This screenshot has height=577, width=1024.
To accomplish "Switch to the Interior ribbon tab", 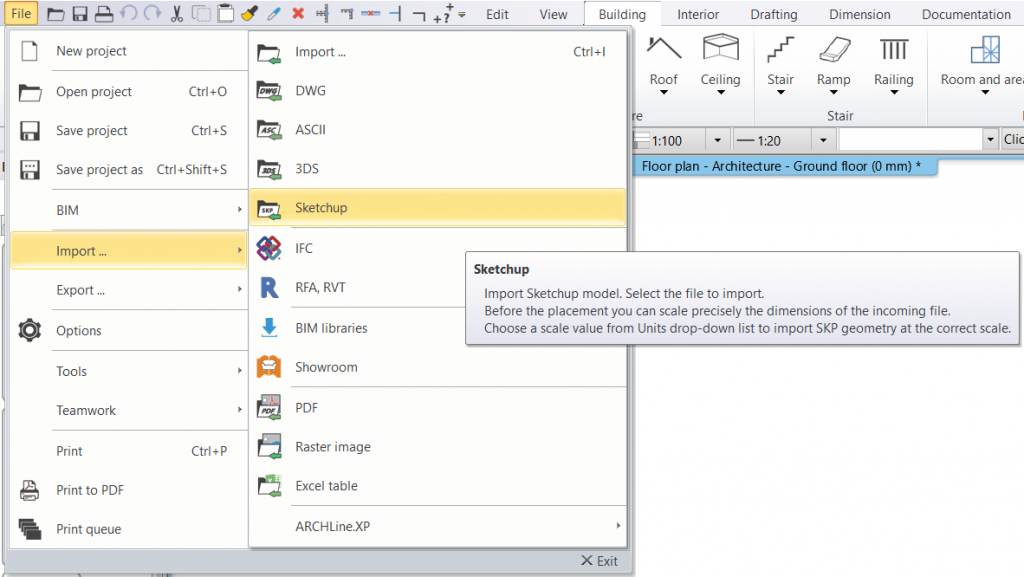I will pos(697,14).
